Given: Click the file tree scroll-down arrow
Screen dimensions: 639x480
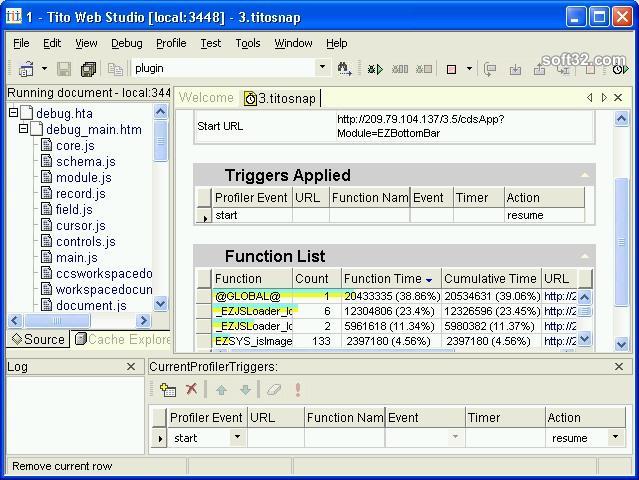Looking at the screenshot, I should 161,304.
